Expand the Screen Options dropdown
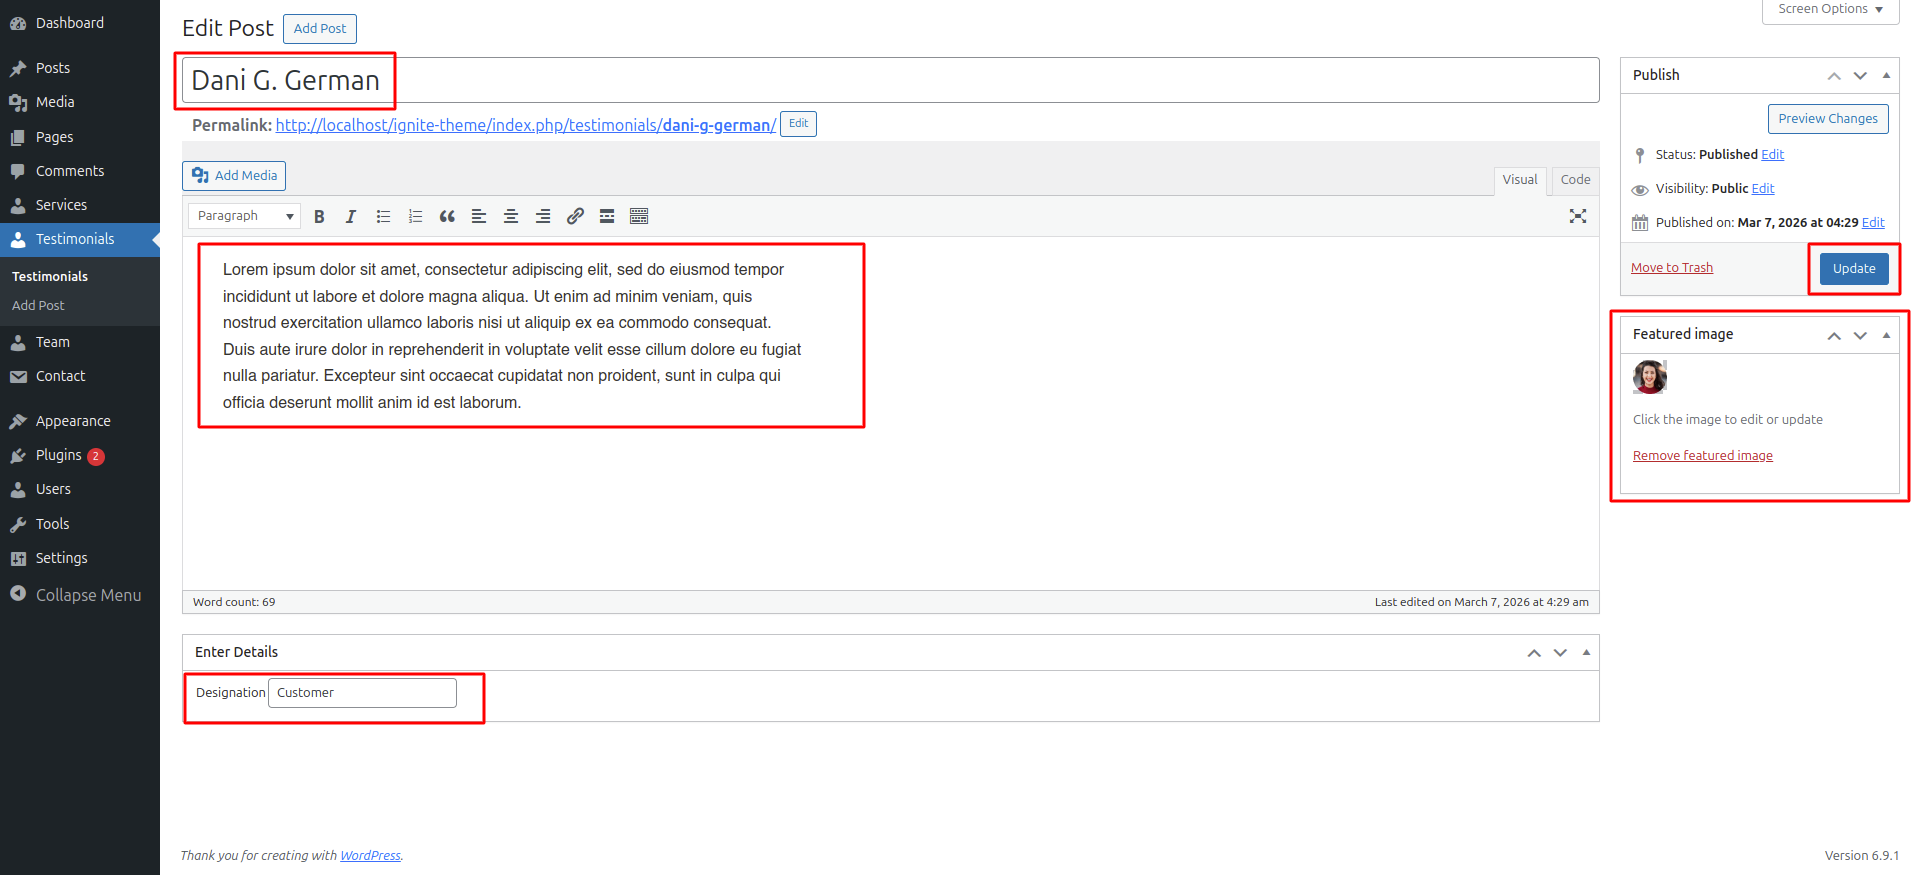The image size is (1919, 875). pos(1830,10)
